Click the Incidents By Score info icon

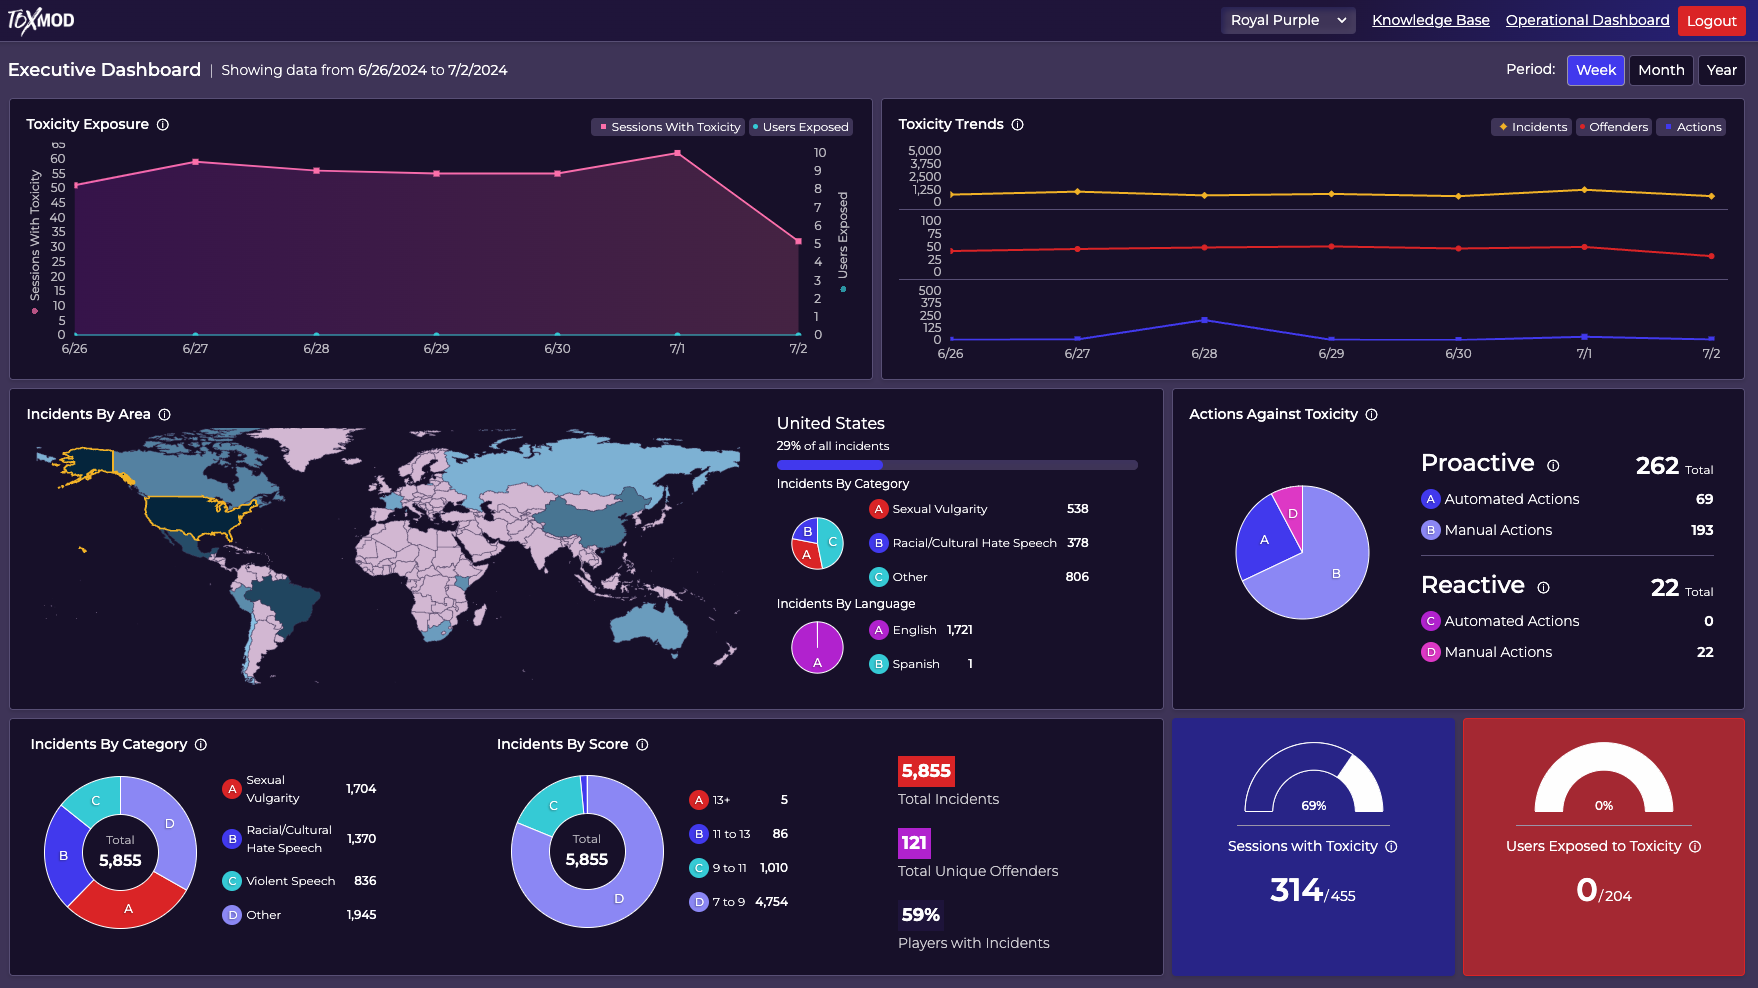click(x=643, y=744)
